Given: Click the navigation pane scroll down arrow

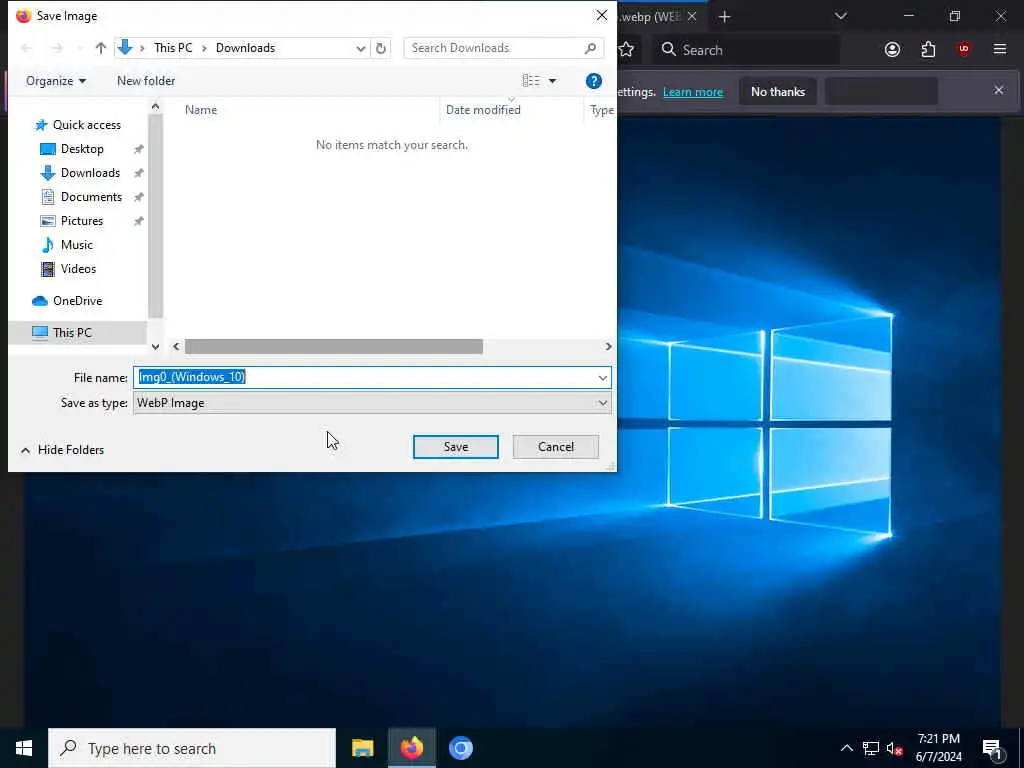Looking at the screenshot, I should (x=155, y=347).
